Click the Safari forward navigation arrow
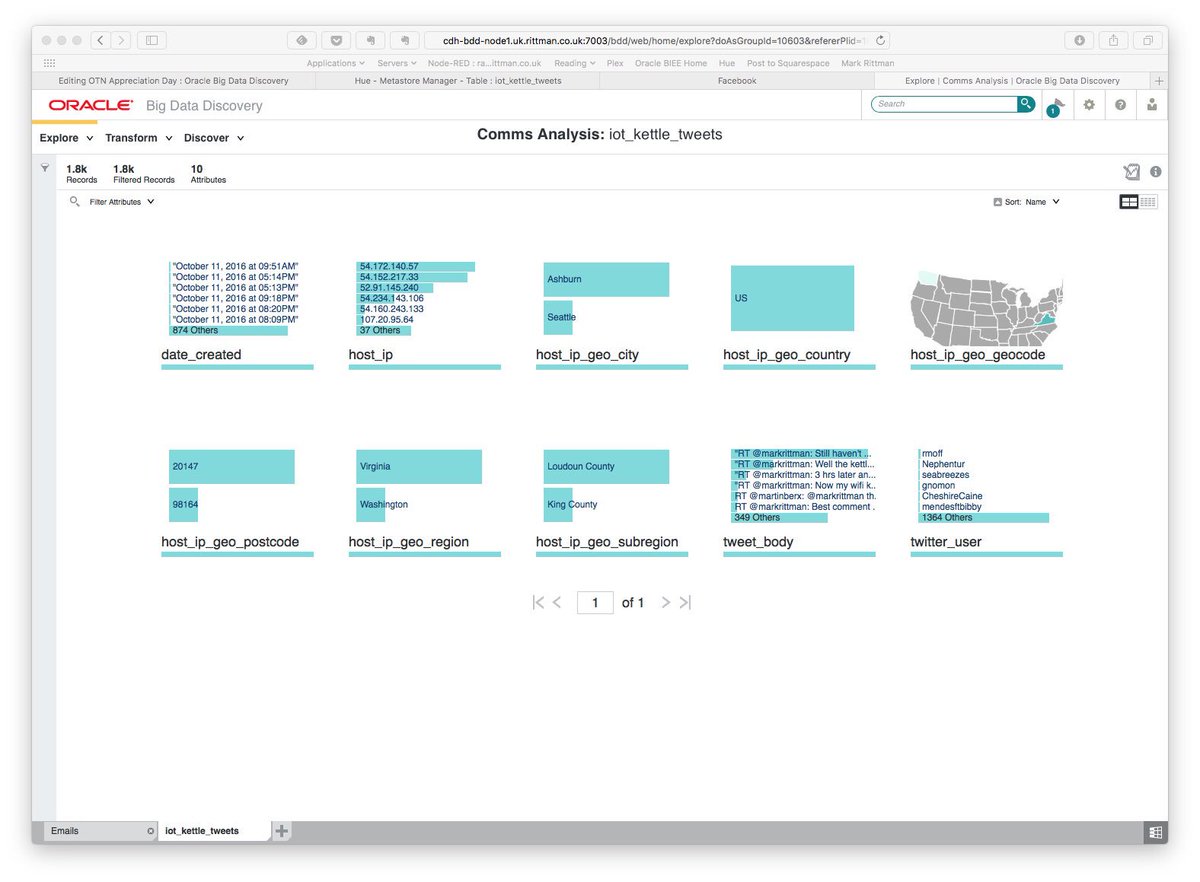 pos(121,40)
